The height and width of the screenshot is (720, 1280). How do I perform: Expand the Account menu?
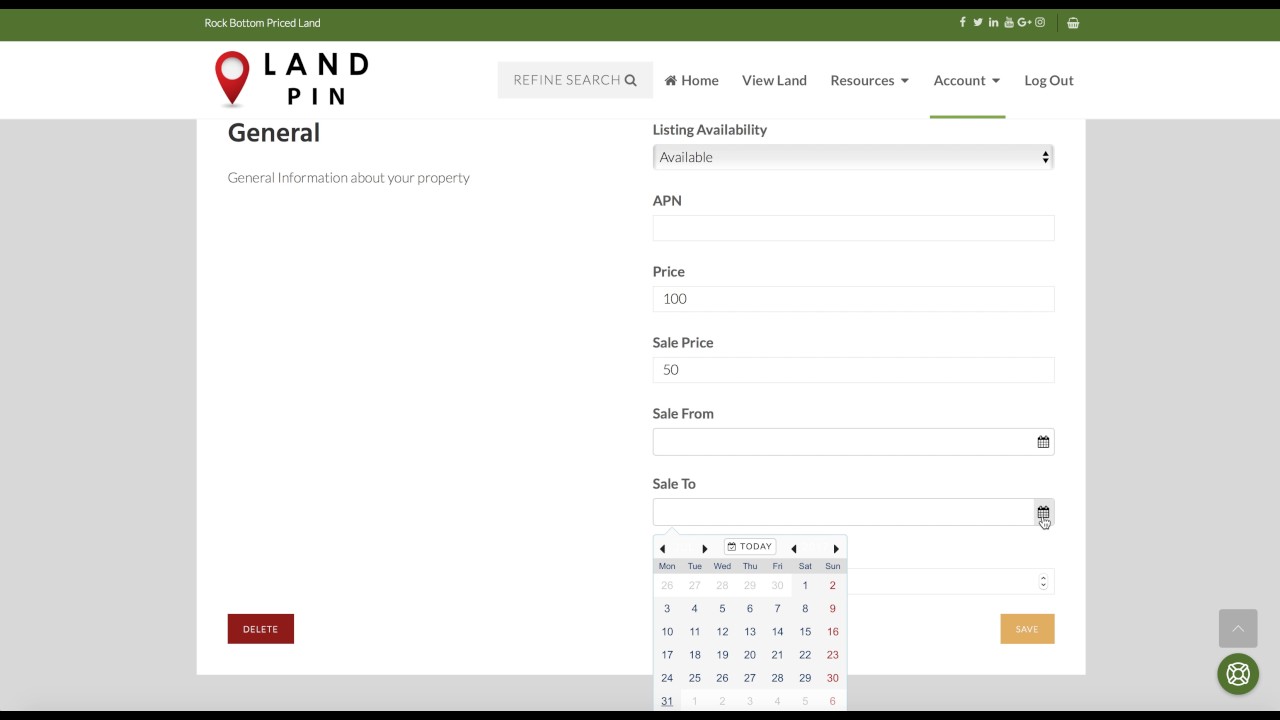966,80
